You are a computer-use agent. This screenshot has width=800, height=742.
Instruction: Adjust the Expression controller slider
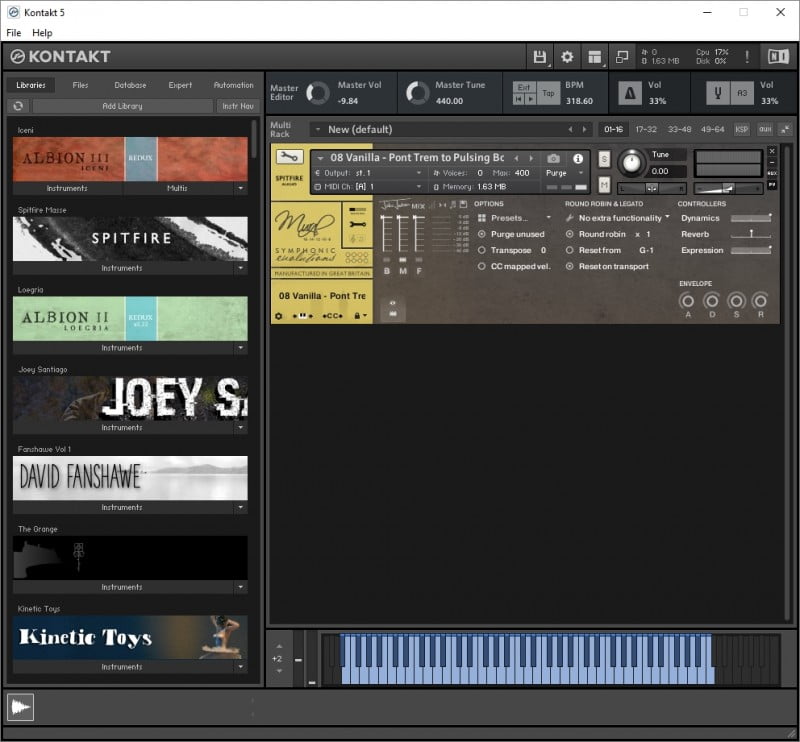point(751,251)
